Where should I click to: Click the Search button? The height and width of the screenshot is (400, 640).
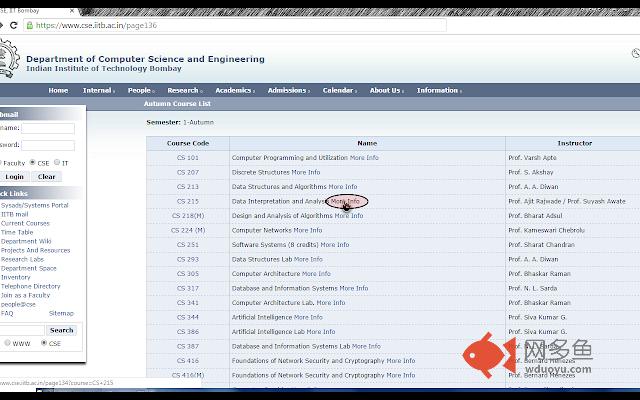coord(62,330)
